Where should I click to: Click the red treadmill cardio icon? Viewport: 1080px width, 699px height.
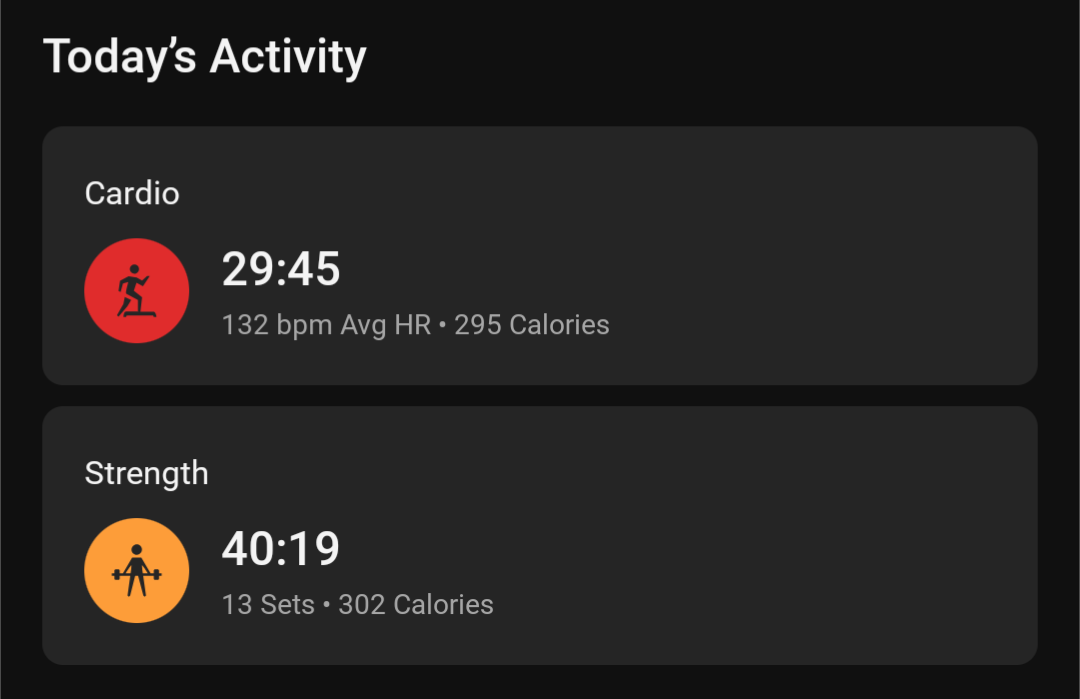pos(136,291)
